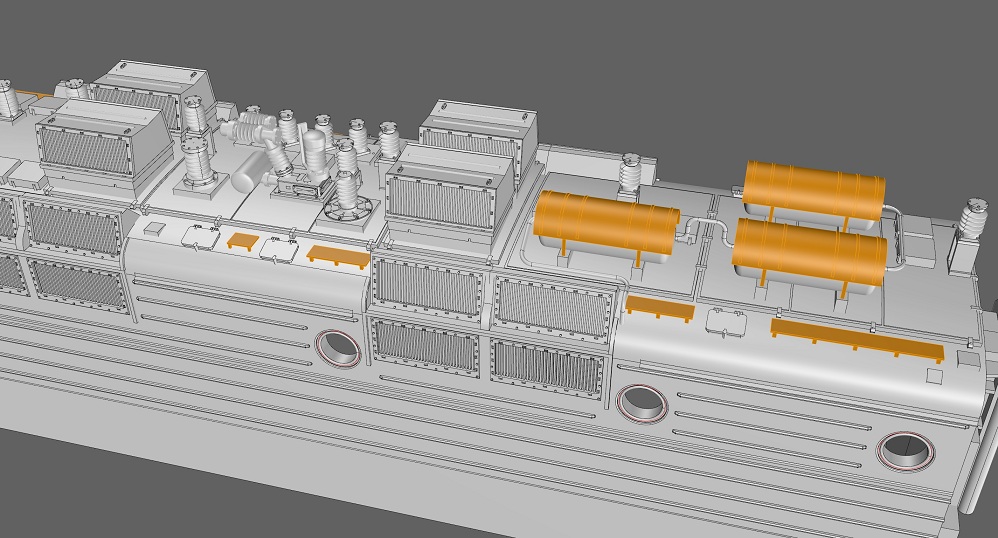The height and width of the screenshot is (538, 998).
Task: Select the orange walkway board left of center grilles
Action: click(x=335, y=254)
